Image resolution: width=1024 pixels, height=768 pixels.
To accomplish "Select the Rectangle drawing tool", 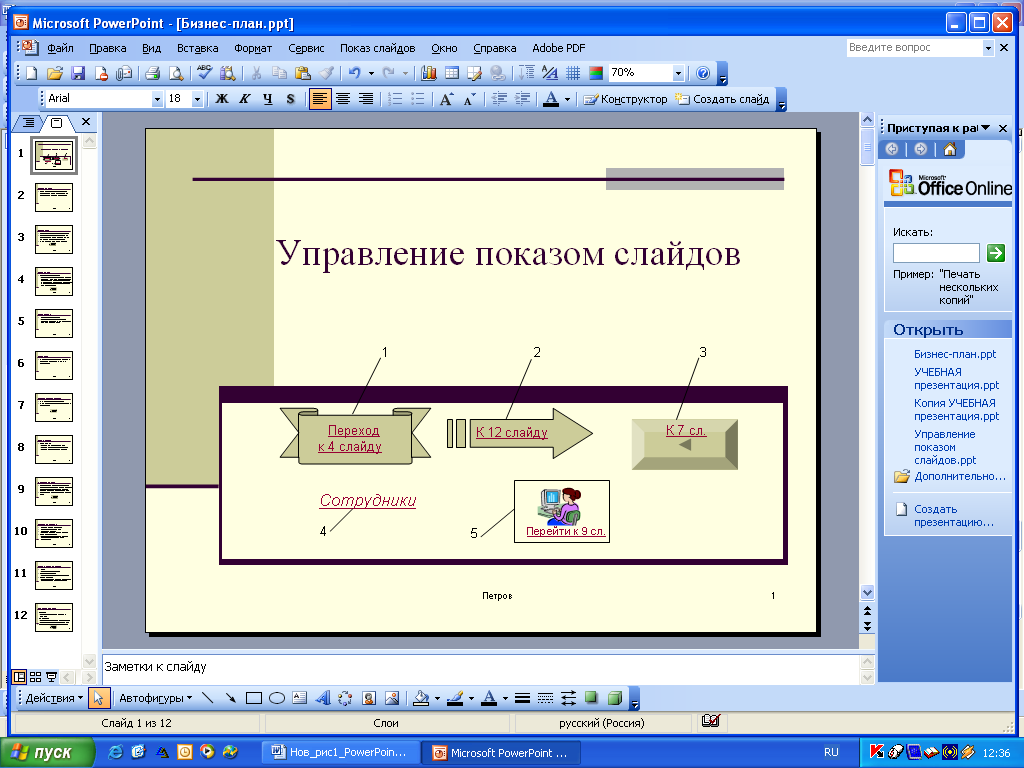I will 254,698.
